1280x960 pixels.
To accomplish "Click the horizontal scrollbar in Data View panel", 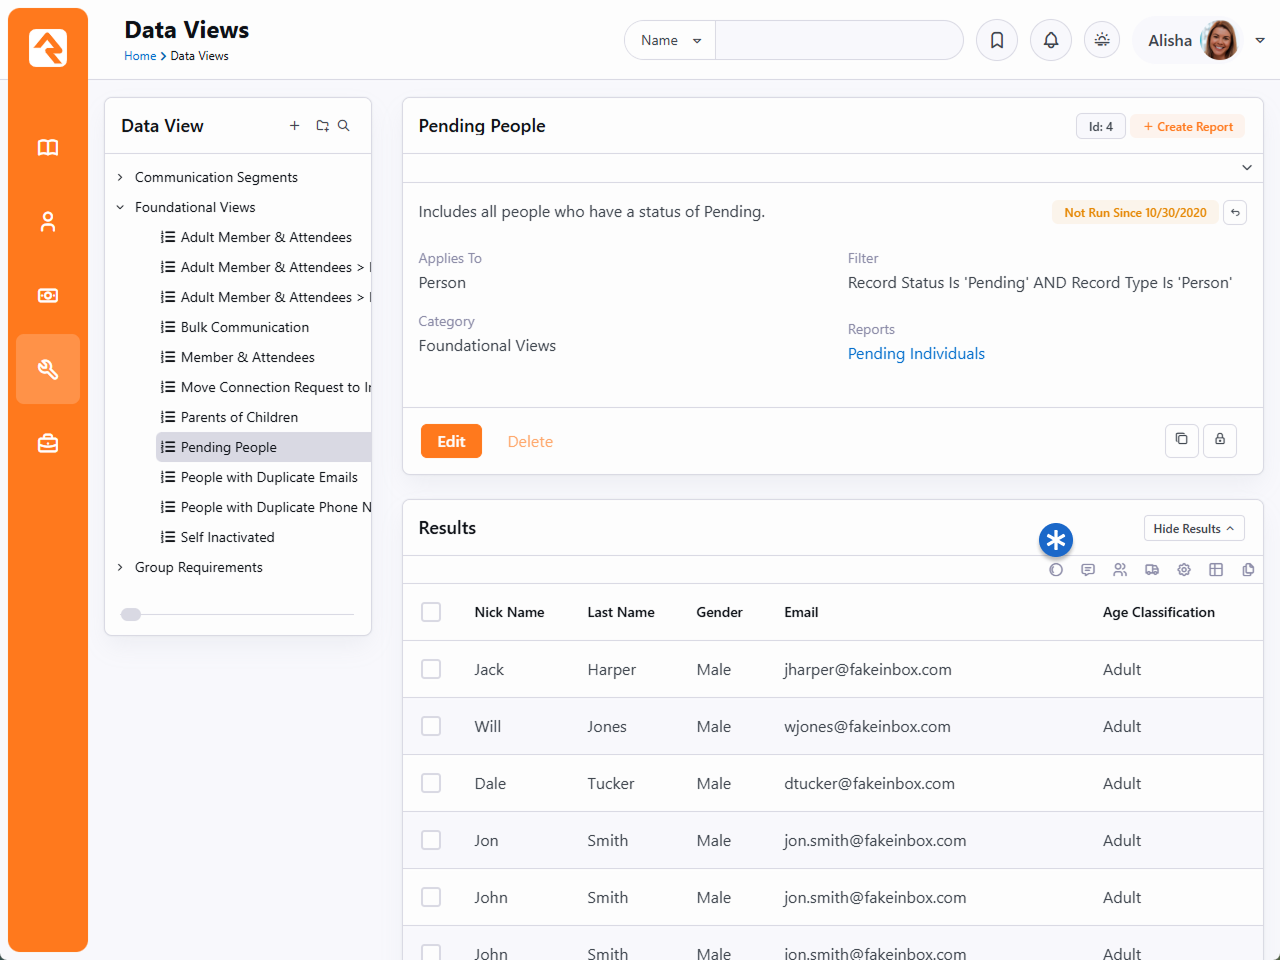I will [131, 615].
